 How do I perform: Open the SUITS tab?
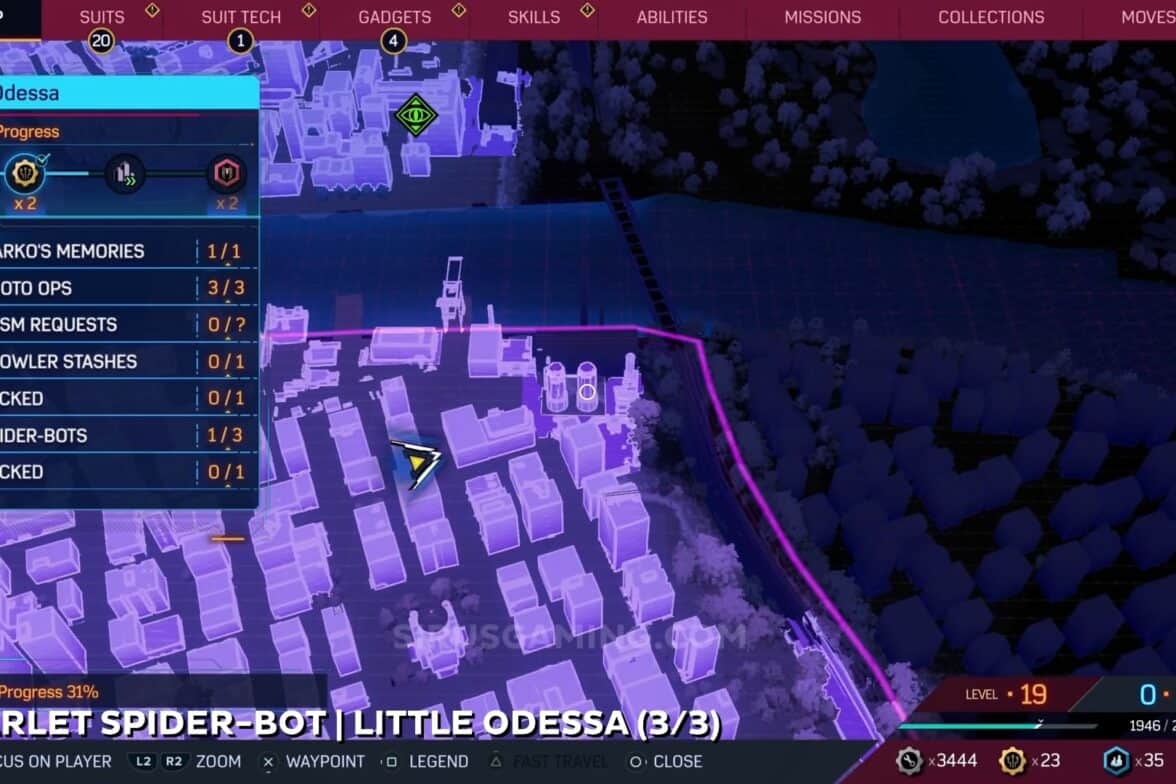point(102,17)
